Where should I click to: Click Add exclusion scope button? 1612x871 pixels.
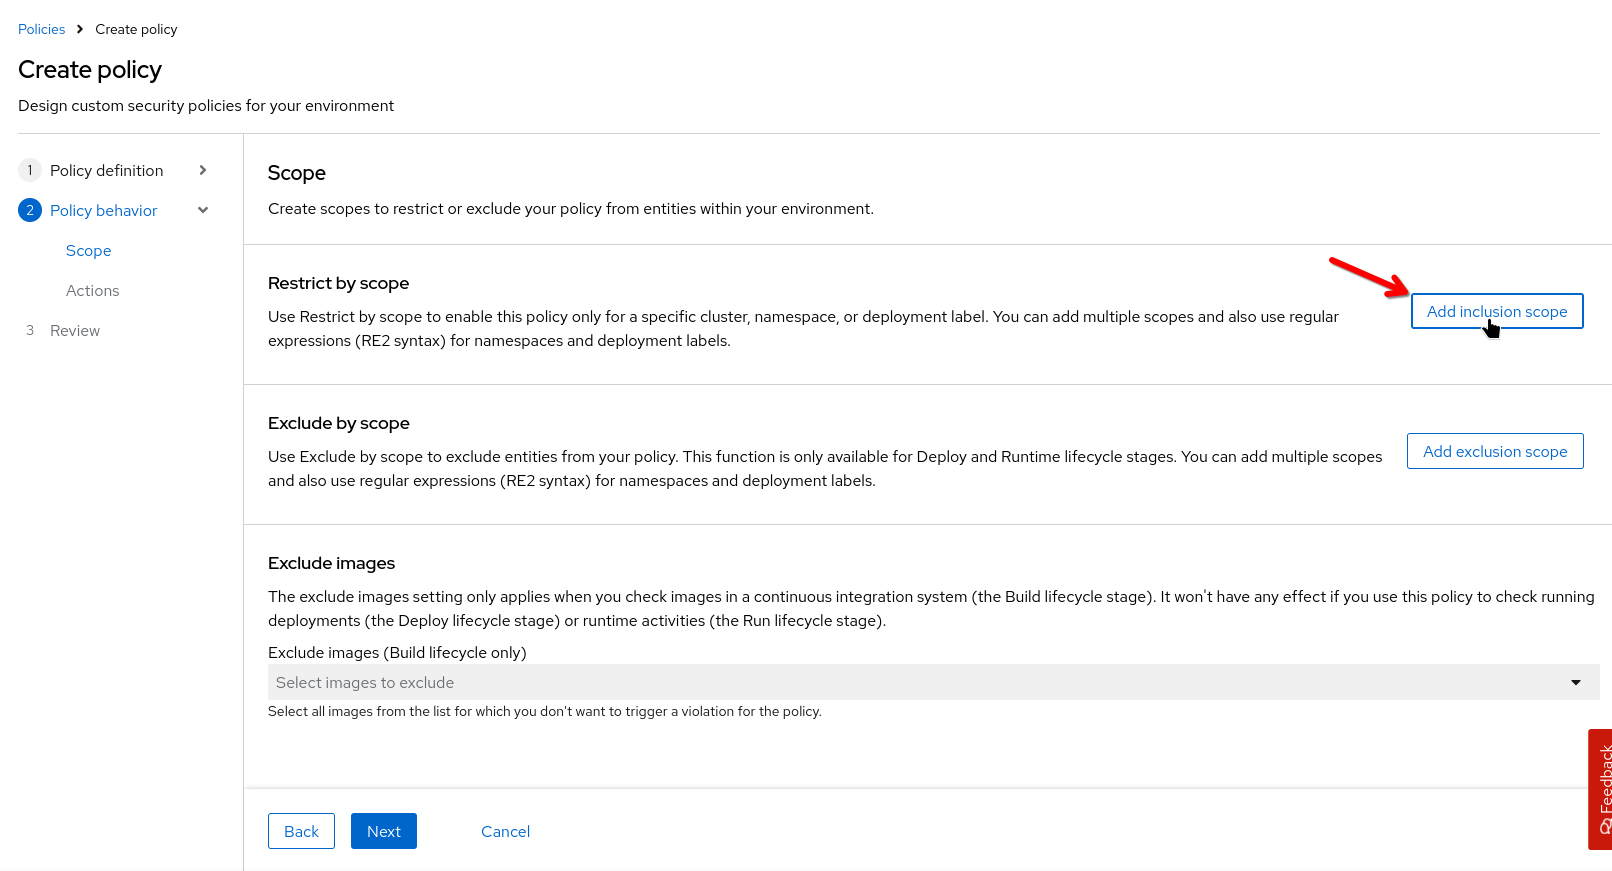tap(1494, 451)
